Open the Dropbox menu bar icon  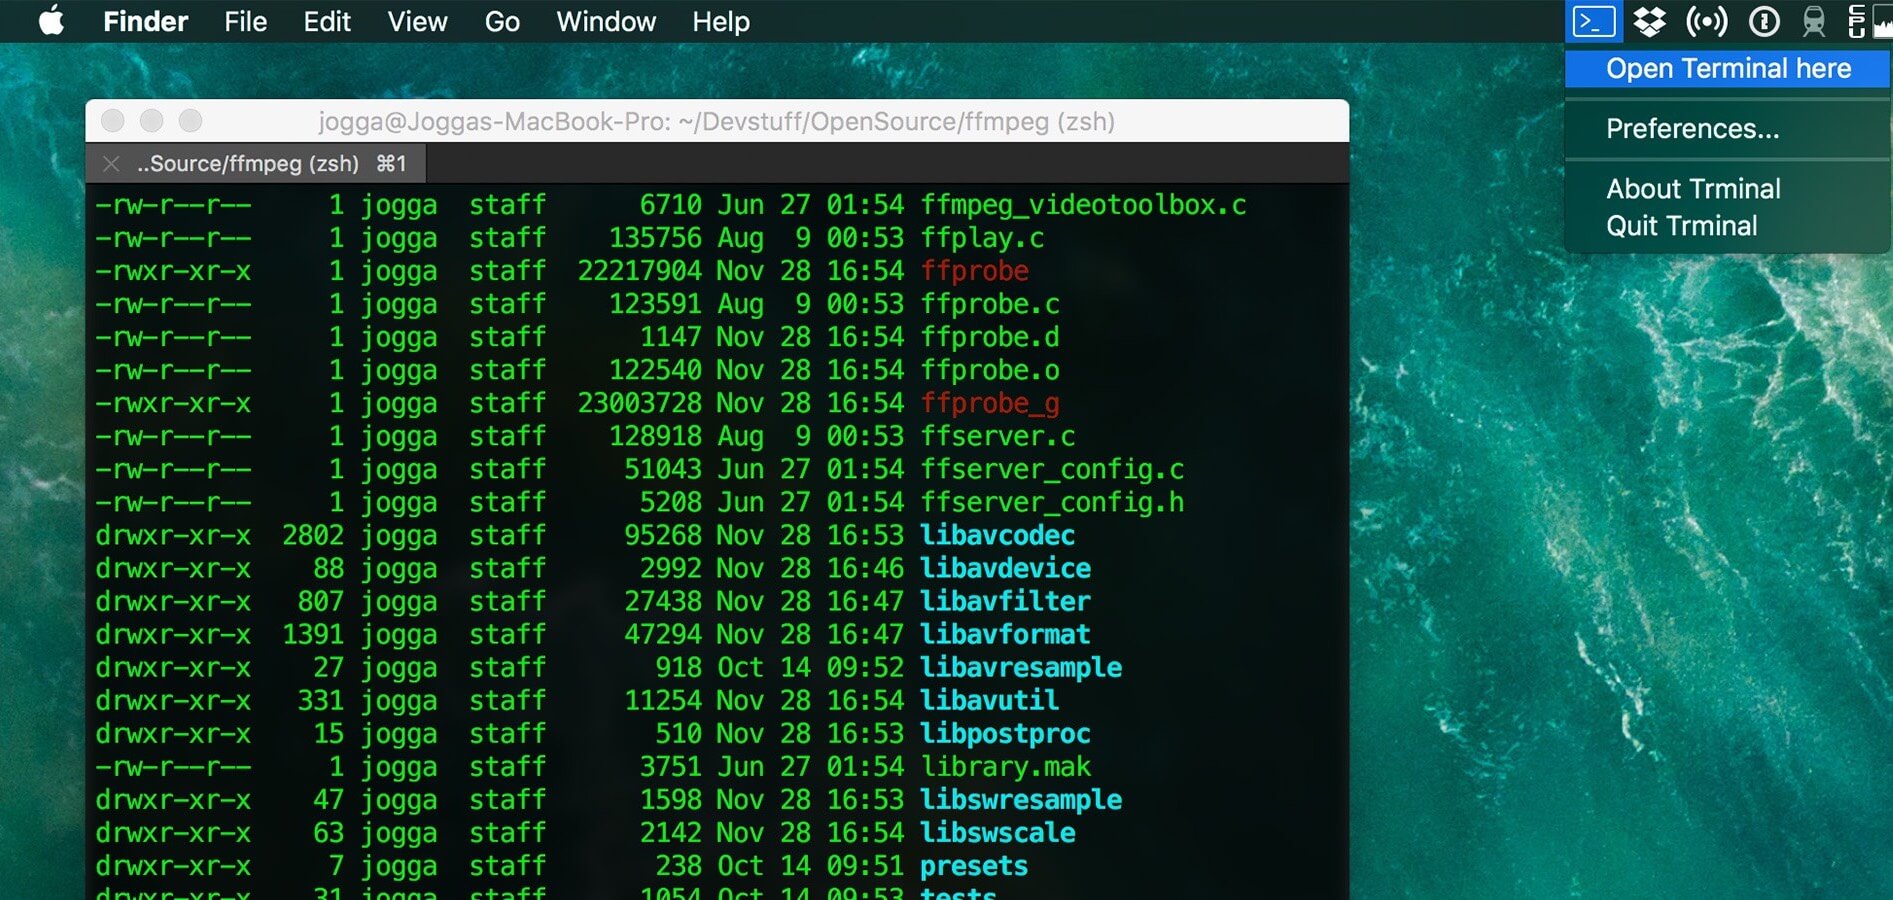click(1649, 21)
